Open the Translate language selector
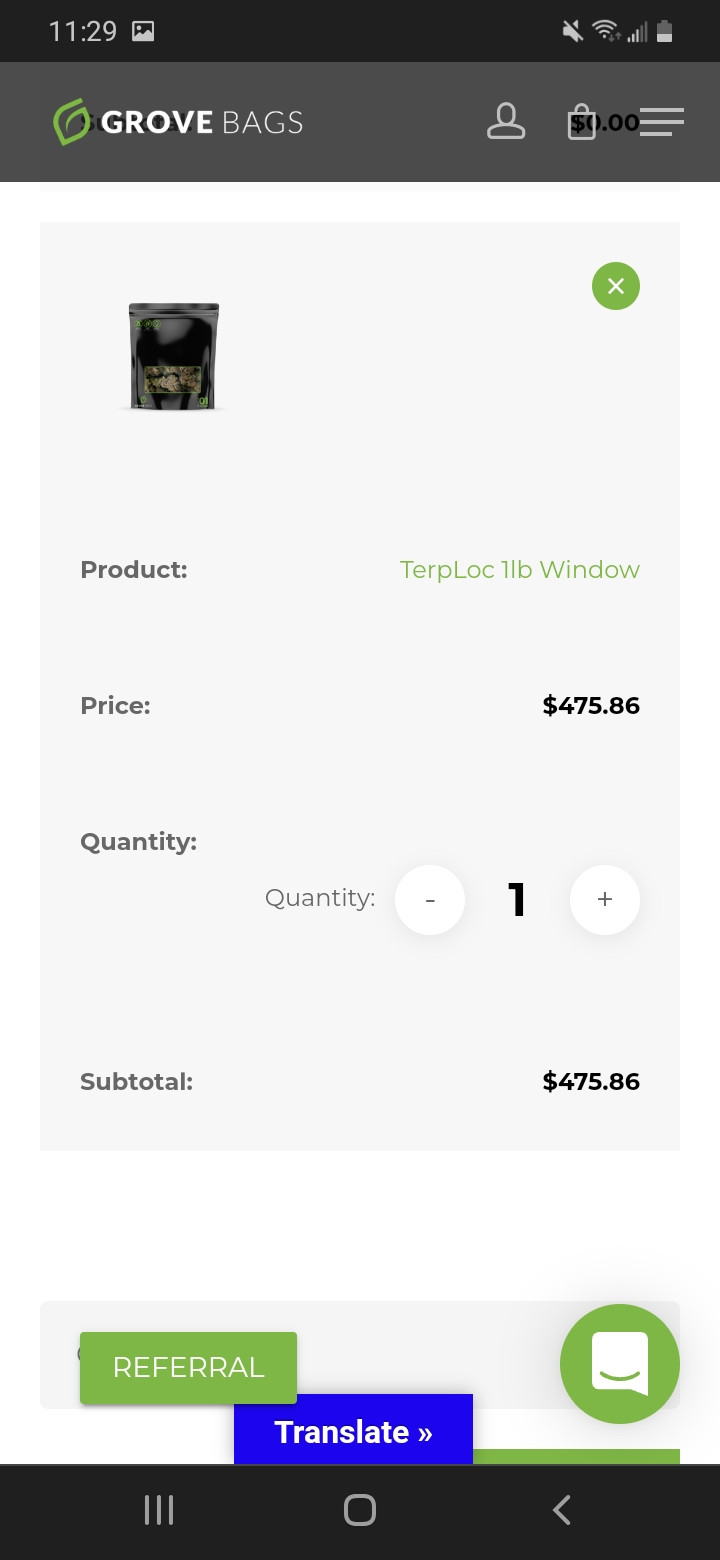This screenshot has height=1560, width=720. (x=353, y=1432)
